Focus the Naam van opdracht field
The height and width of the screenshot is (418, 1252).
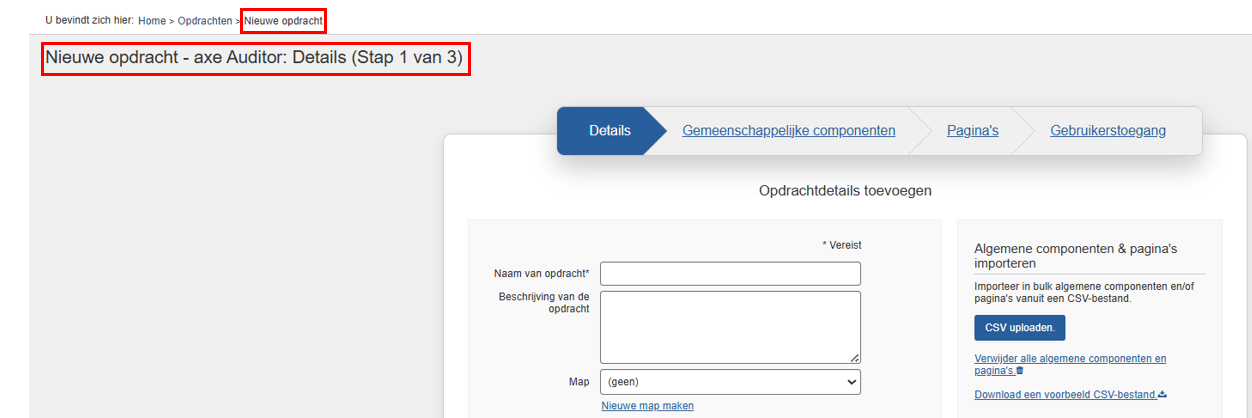point(730,274)
